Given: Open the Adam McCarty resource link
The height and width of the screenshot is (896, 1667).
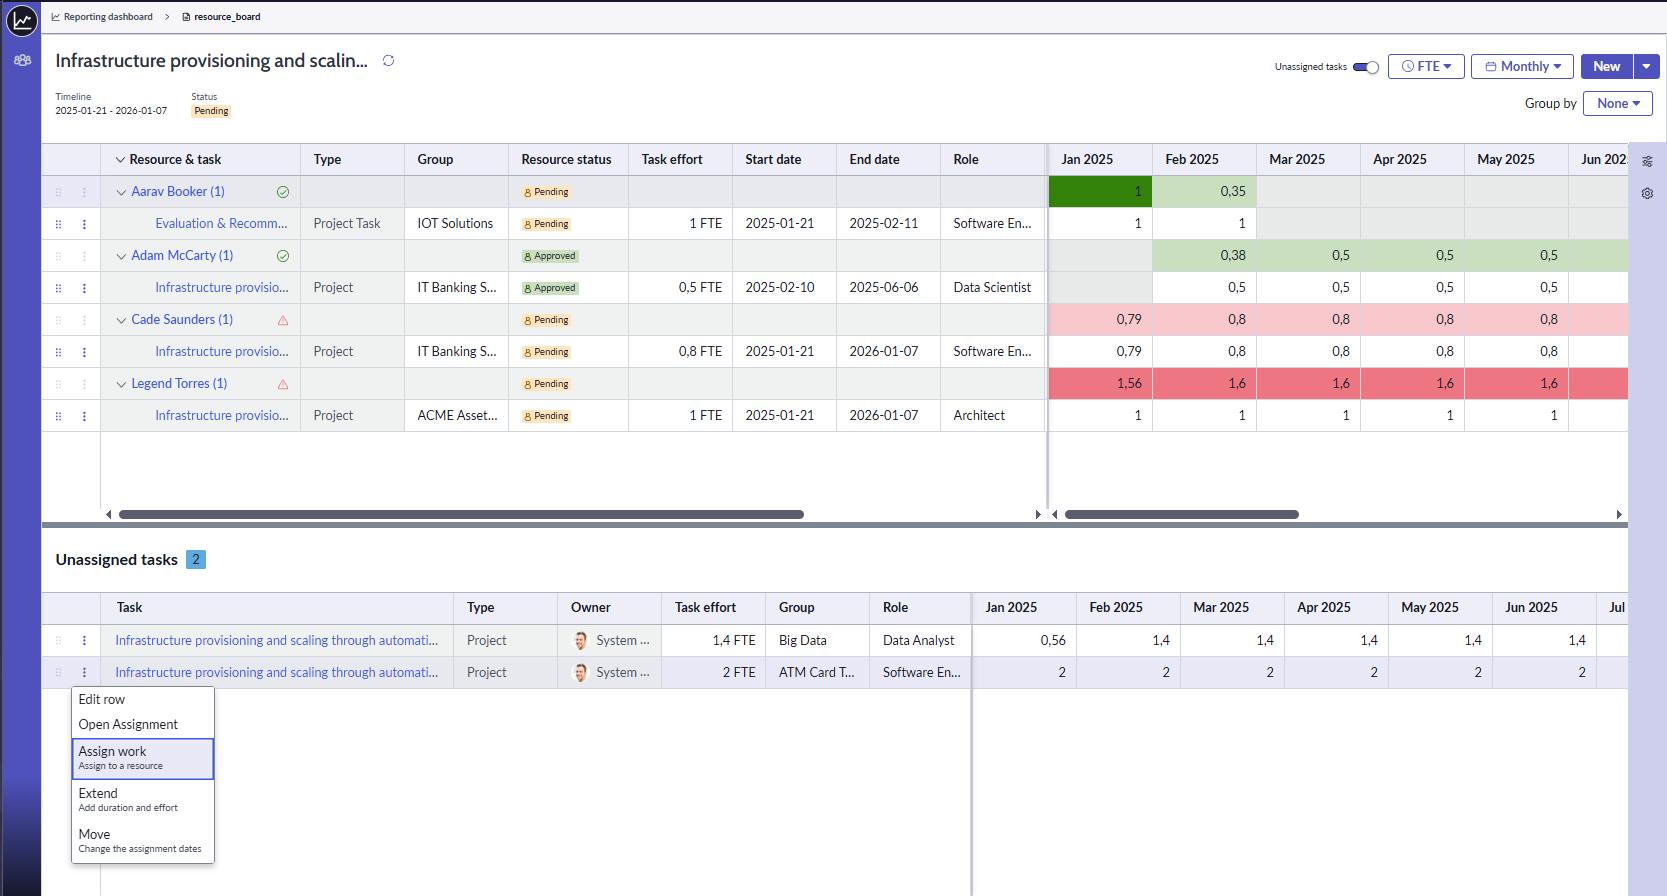Looking at the screenshot, I should (x=182, y=256).
